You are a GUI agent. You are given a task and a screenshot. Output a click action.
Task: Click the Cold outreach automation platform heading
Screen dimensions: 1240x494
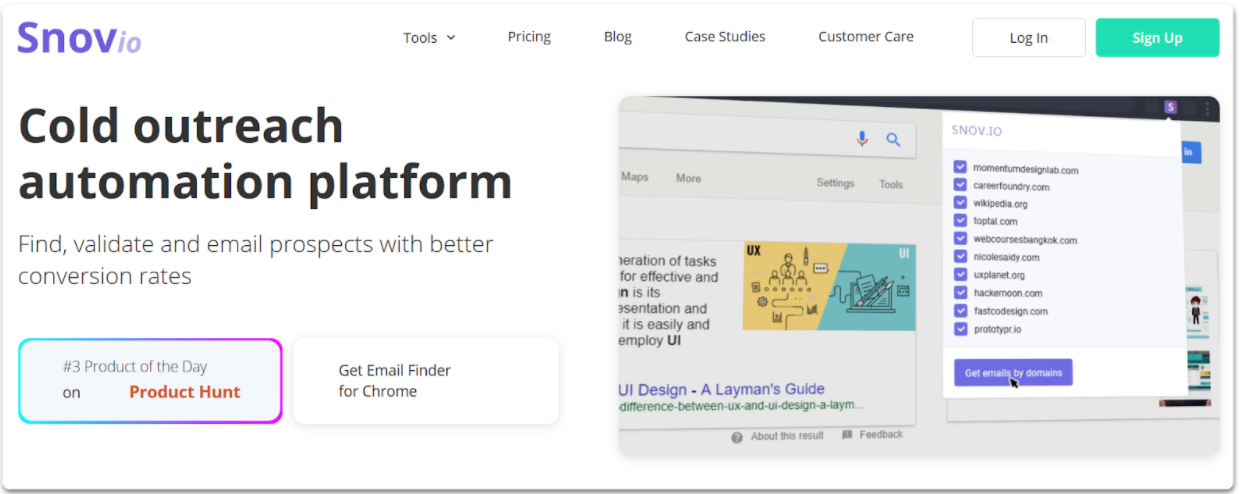[x=265, y=154]
